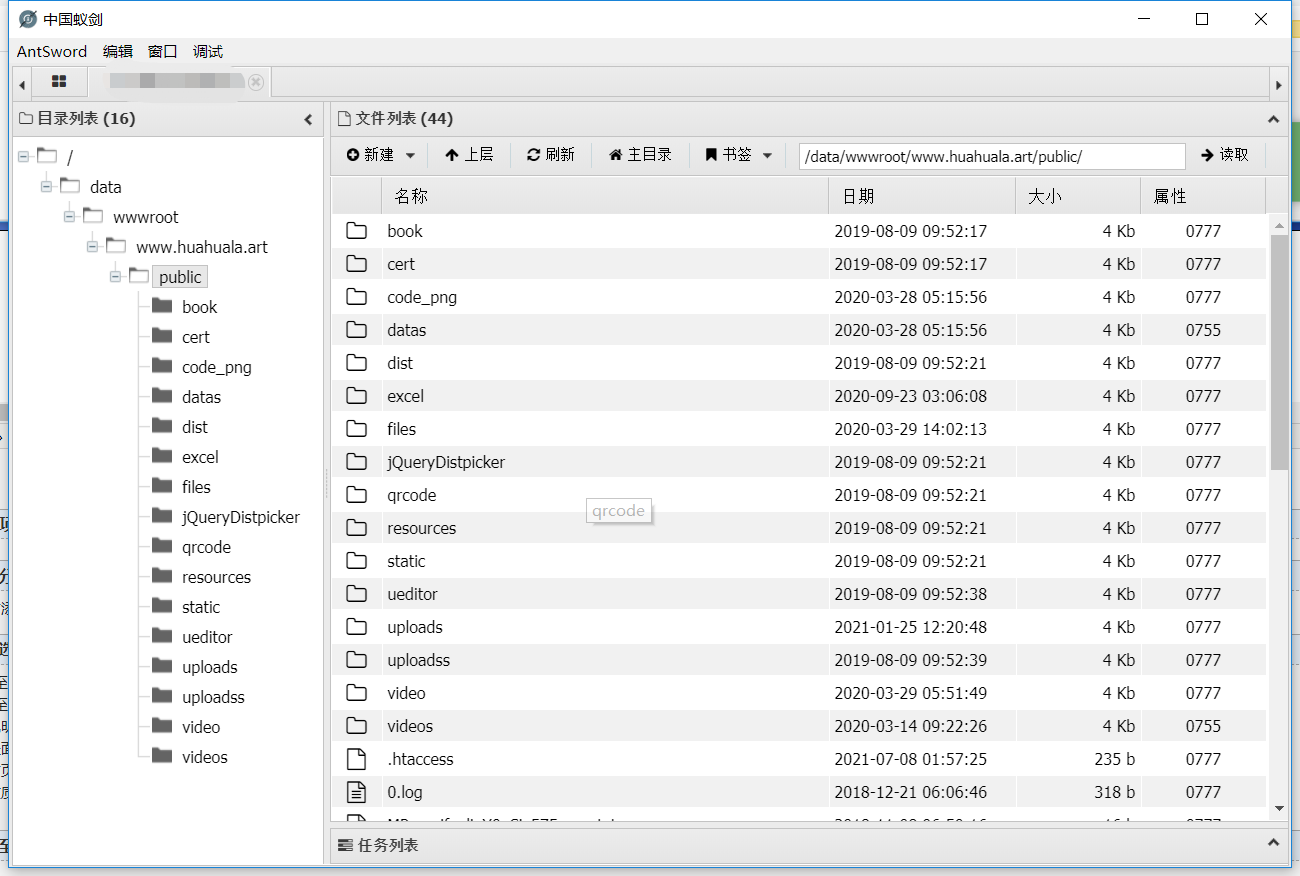Expand the task list panel
This screenshot has height=876, width=1300.
[x=1273, y=844]
